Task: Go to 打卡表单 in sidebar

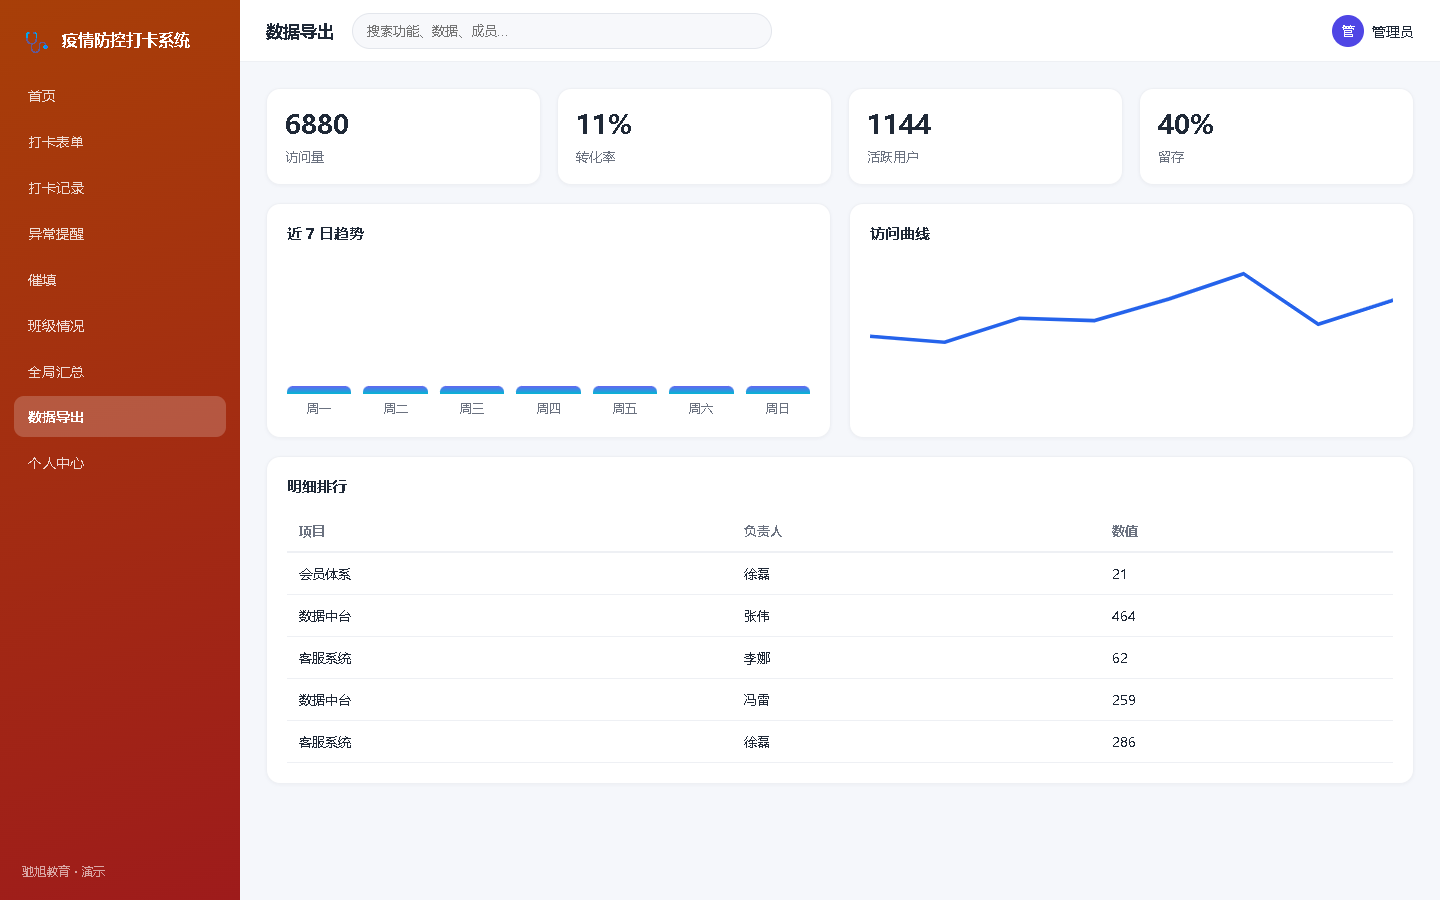Action: (120, 142)
